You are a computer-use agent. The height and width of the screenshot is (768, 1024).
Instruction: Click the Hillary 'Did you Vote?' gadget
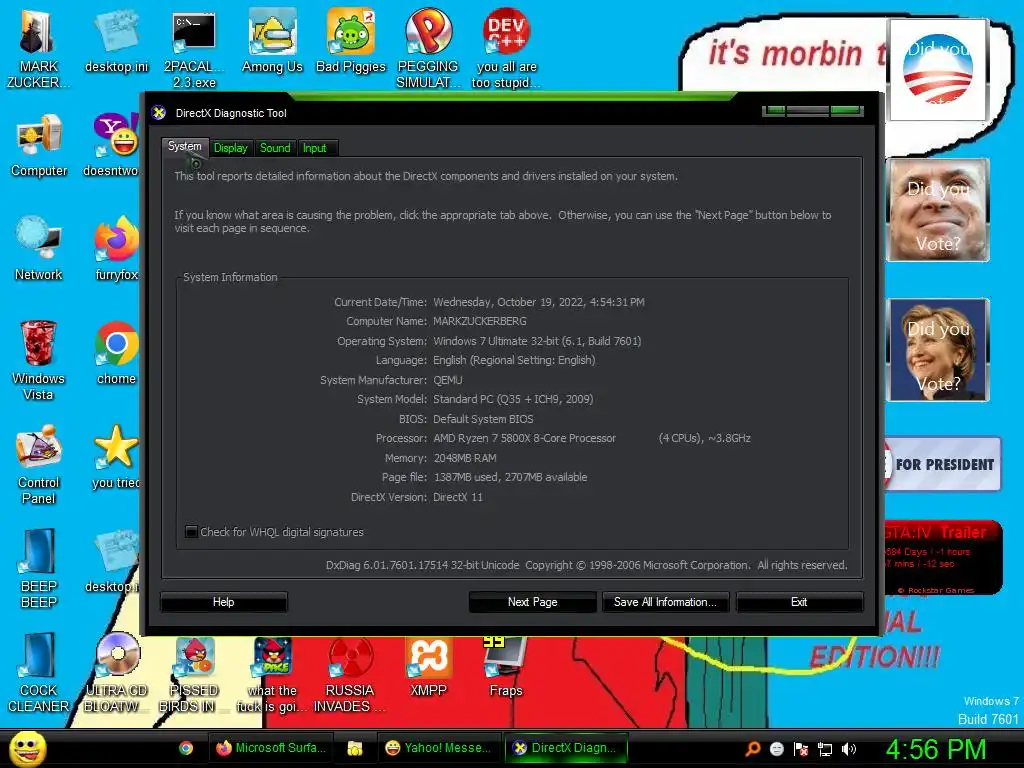point(938,350)
